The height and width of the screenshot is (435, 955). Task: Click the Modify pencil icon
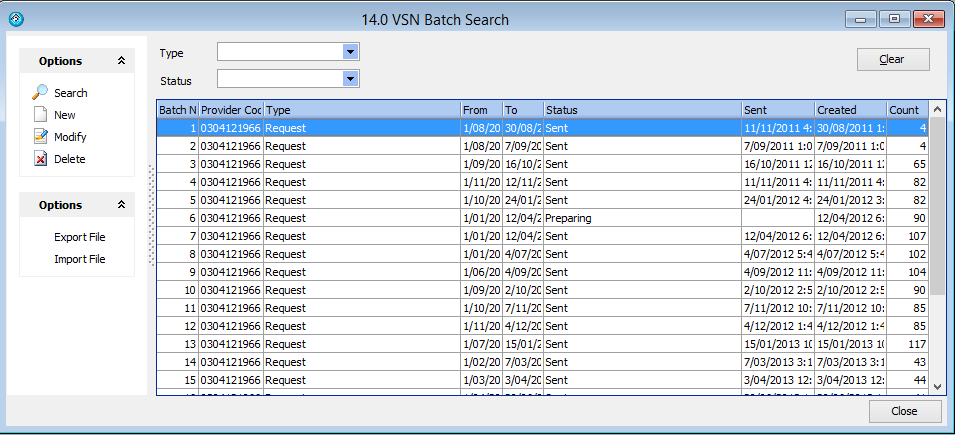click(41, 137)
